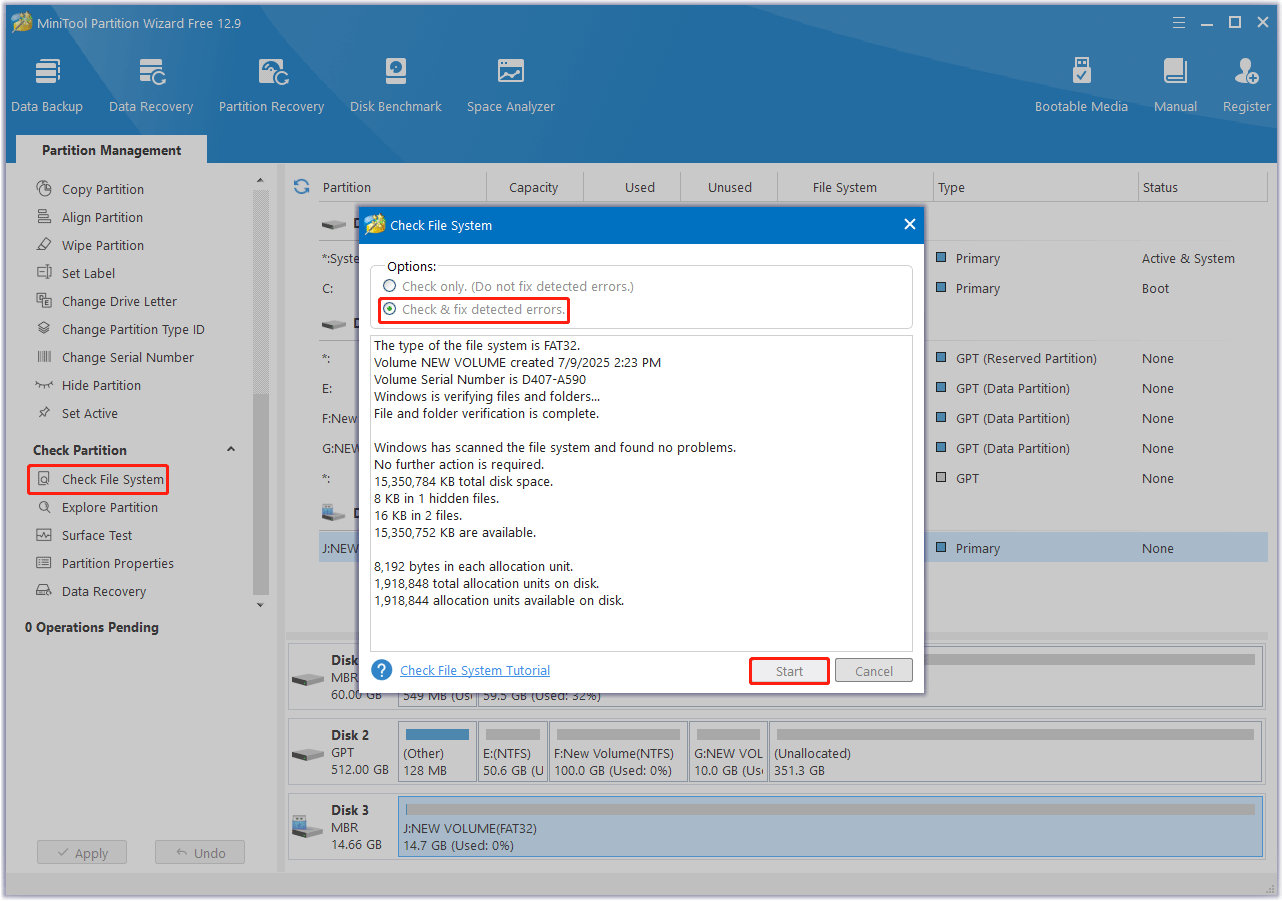Sort by the Unused column header

[x=730, y=187]
